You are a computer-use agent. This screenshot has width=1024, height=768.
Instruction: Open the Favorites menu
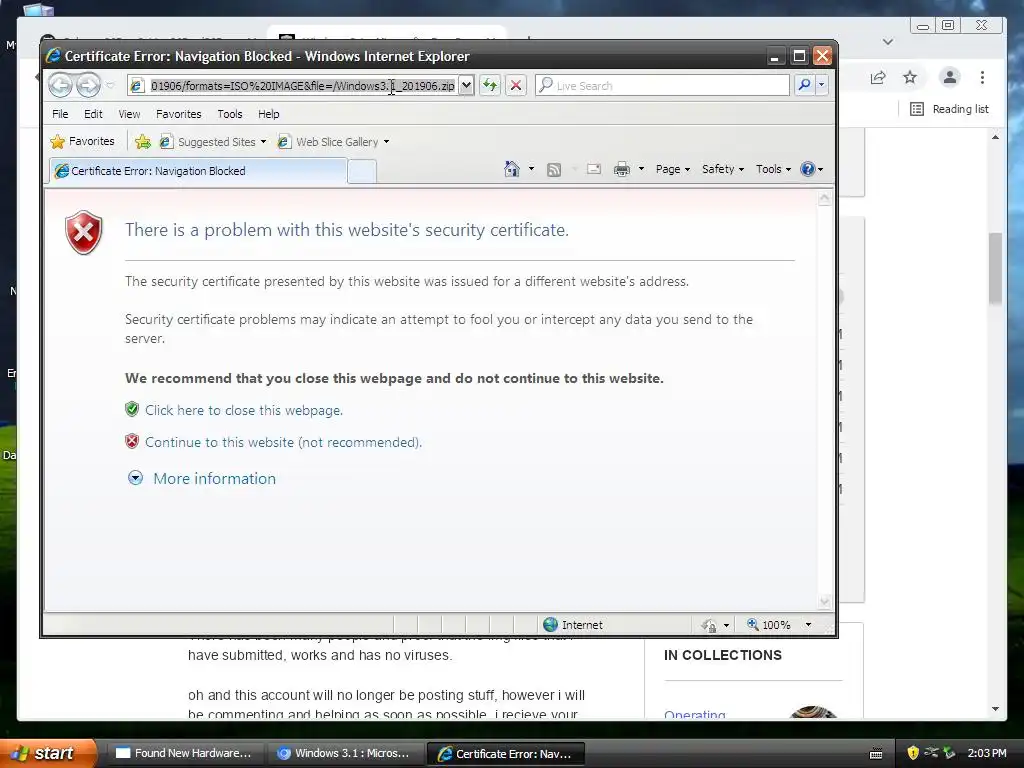click(x=178, y=114)
